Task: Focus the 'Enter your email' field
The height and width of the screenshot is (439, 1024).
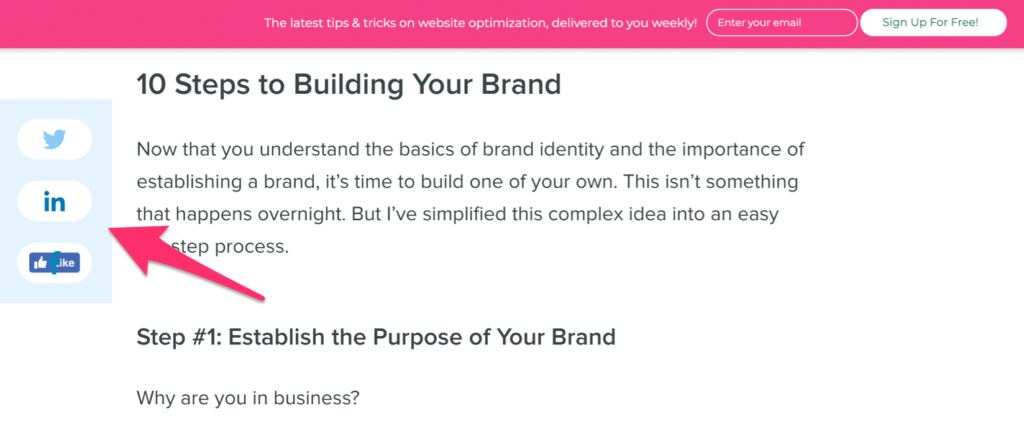Action: tap(782, 23)
